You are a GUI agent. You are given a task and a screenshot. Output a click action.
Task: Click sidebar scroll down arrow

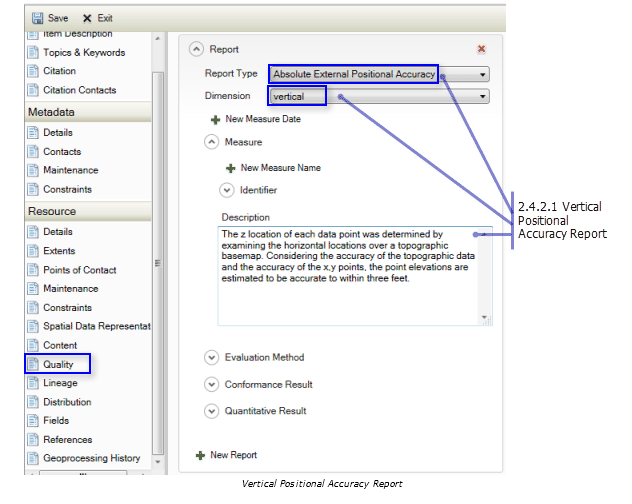click(x=158, y=462)
